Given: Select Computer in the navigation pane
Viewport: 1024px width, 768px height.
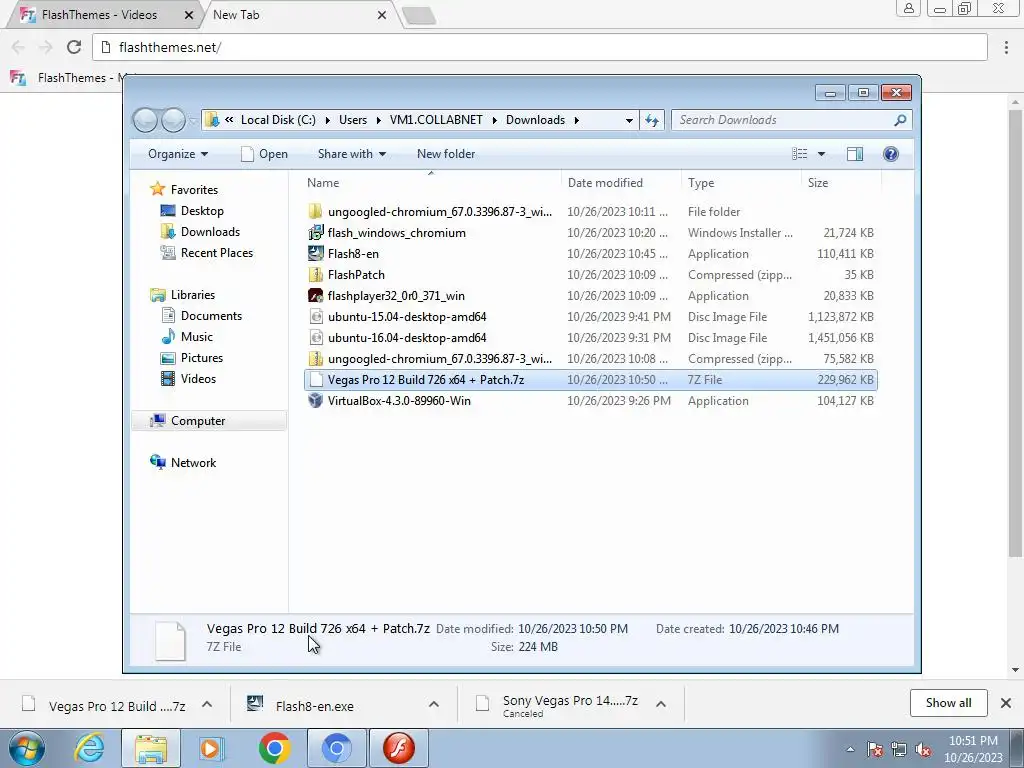Looking at the screenshot, I should coord(209,421).
